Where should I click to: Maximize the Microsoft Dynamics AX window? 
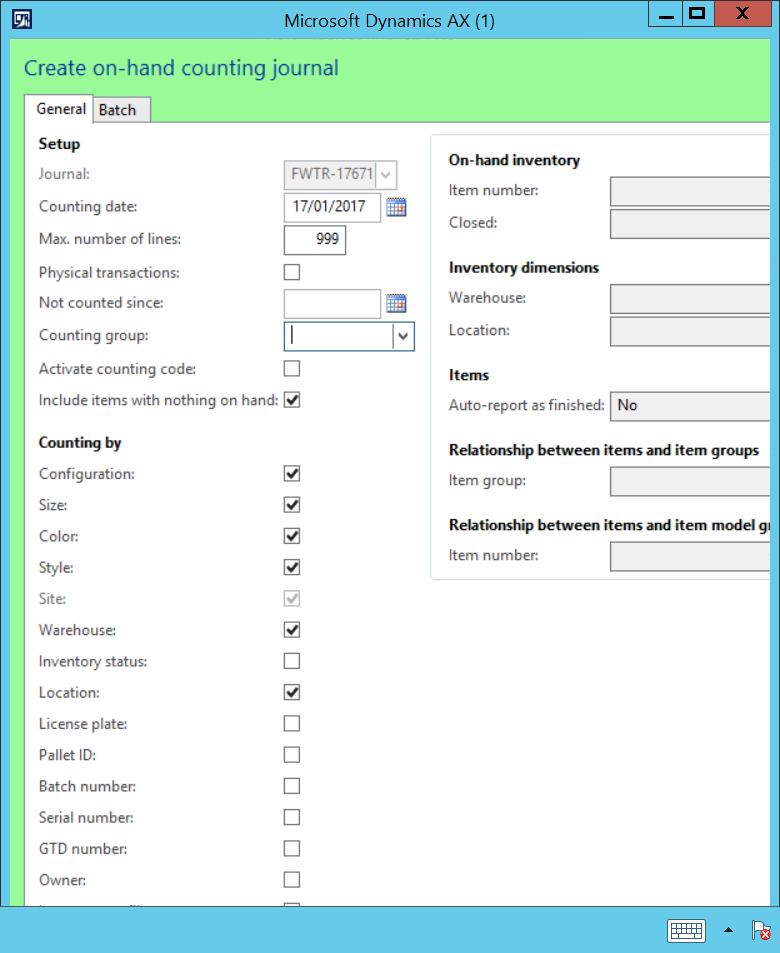(698, 15)
